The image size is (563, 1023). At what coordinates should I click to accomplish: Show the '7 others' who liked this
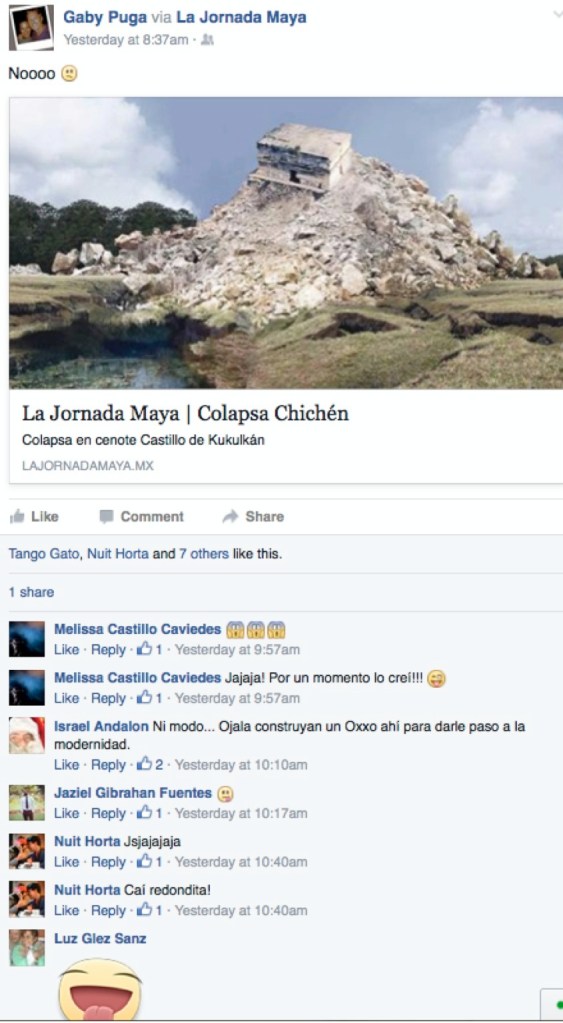coord(204,555)
